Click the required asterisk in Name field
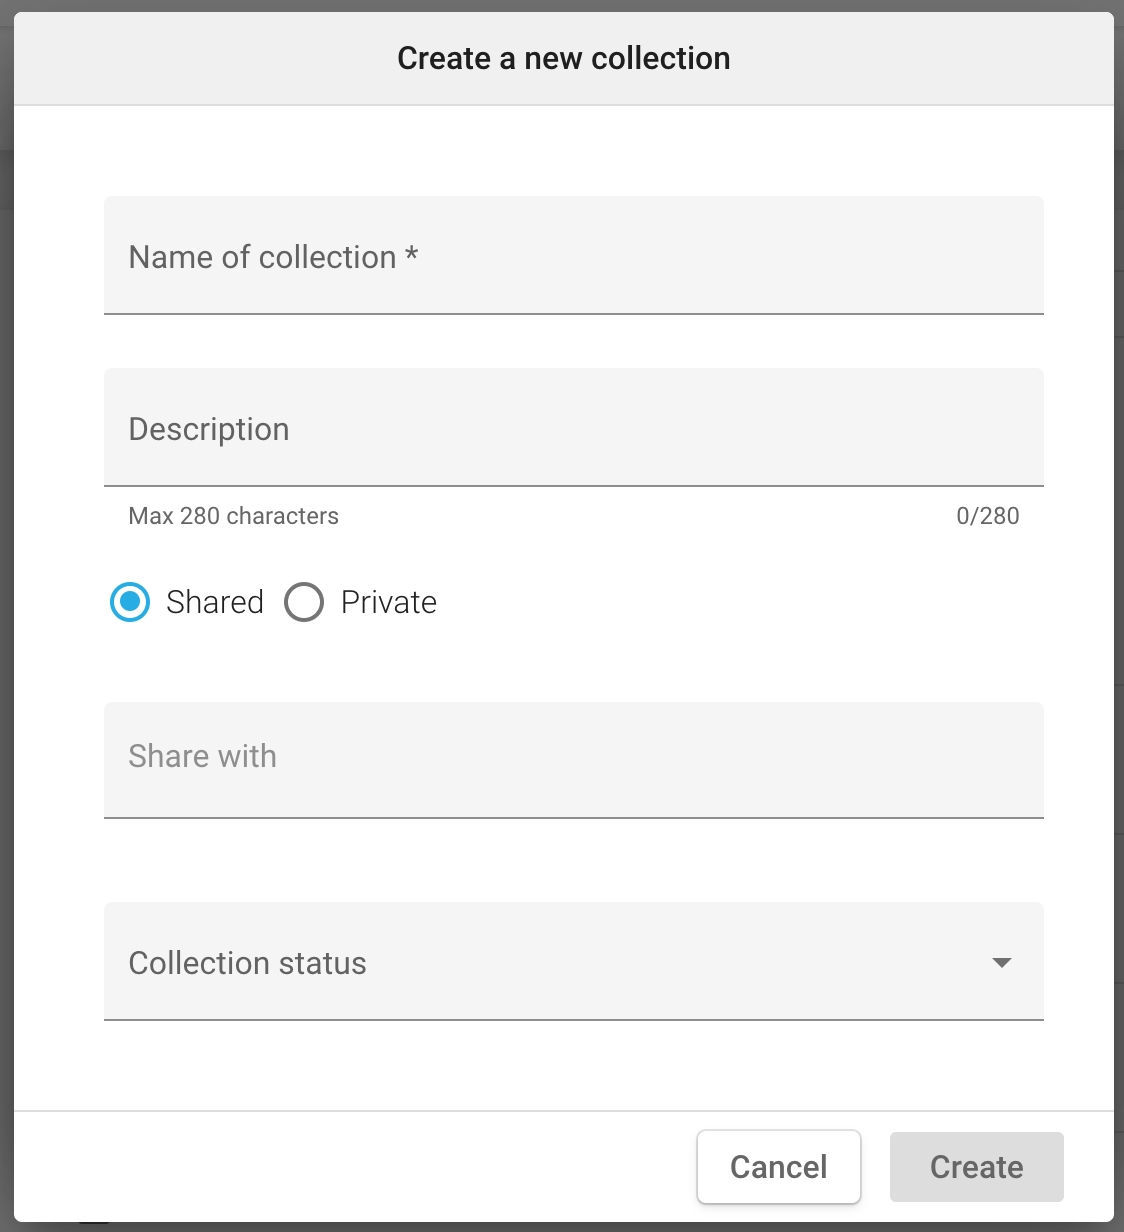1124x1232 pixels. (411, 255)
